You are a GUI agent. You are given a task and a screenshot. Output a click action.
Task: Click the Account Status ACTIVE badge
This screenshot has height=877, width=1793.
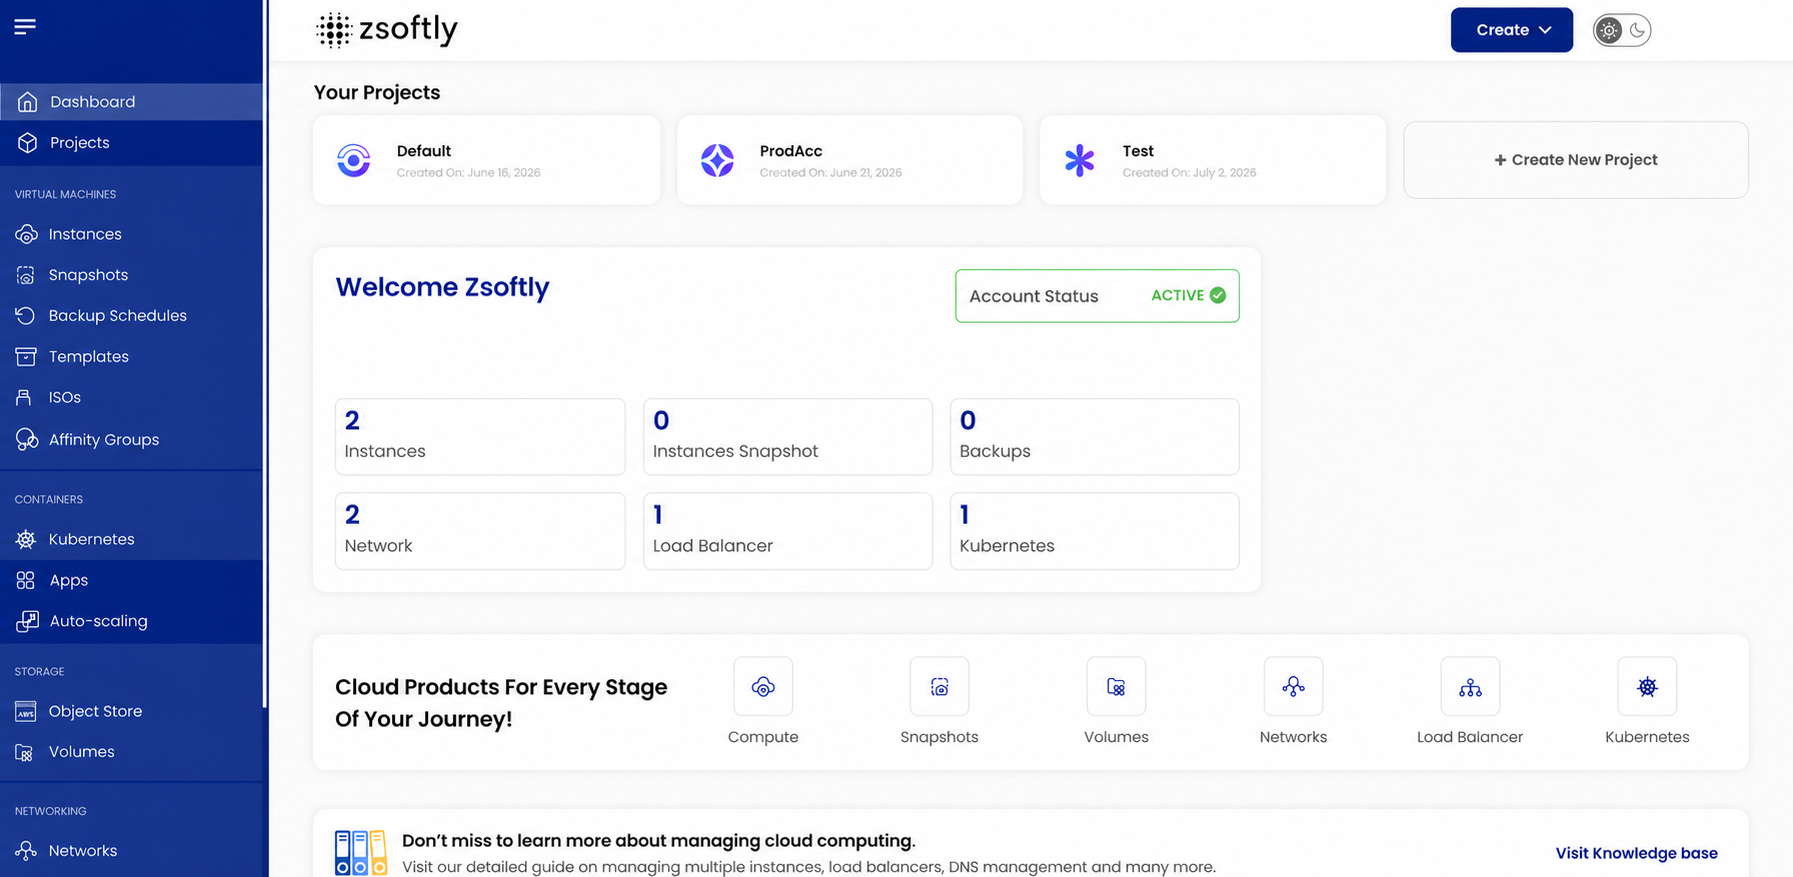[1097, 296]
